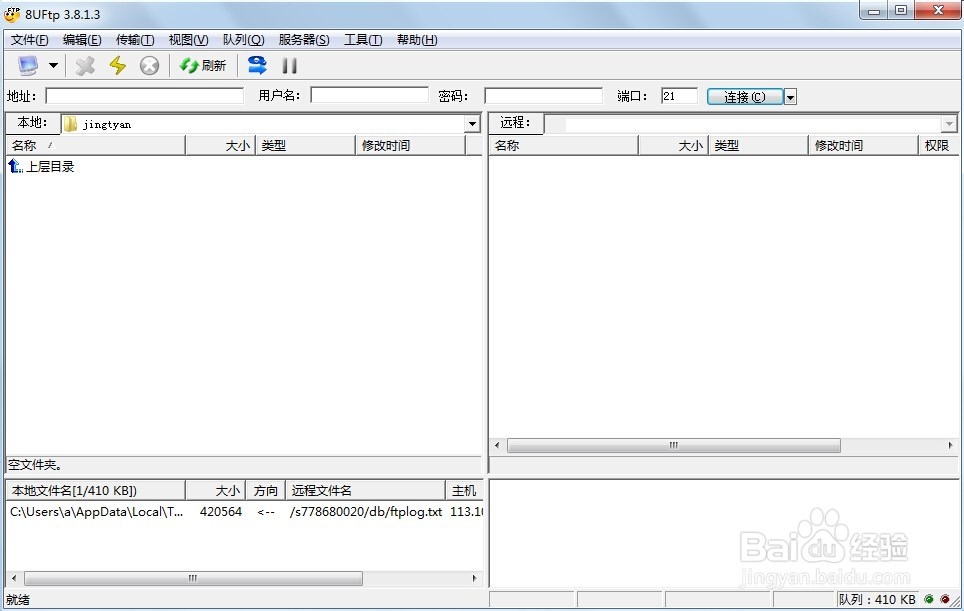Click the green status indicator in status bar
Screen dimensions: 964x611
(929, 599)
